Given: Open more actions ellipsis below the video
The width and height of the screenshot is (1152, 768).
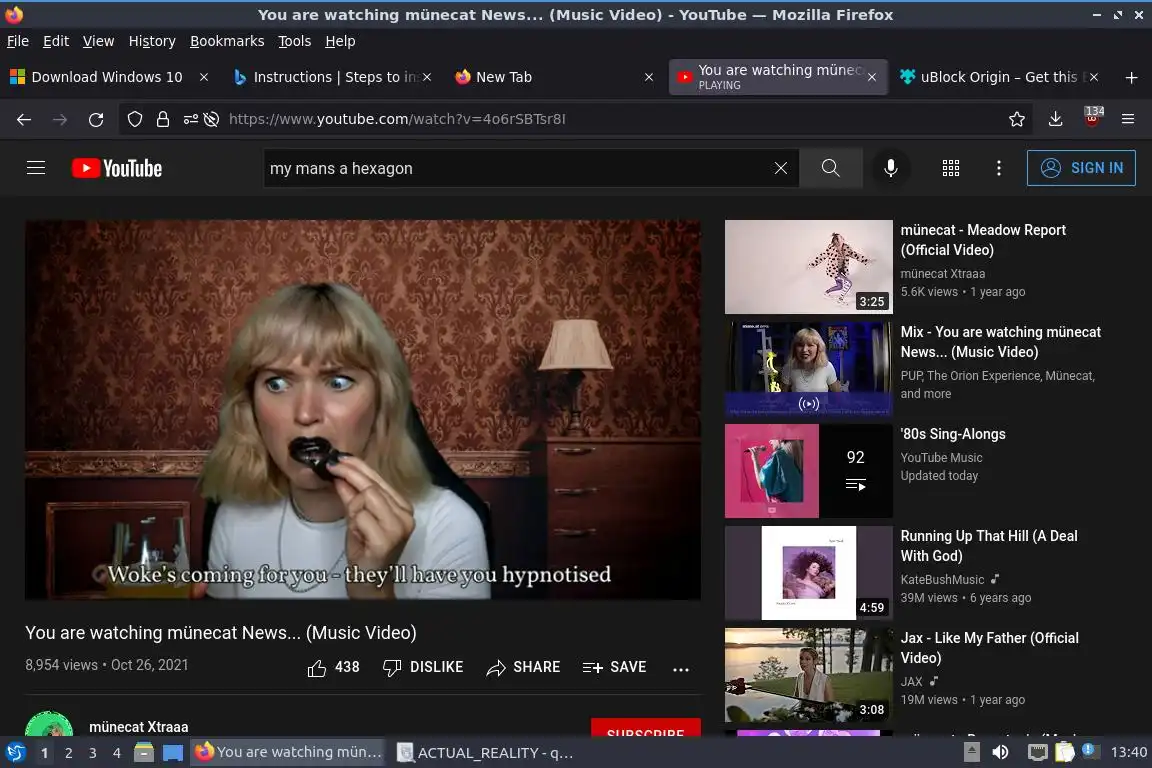Looking at the screenshot, I should click(x=681, y=669).
